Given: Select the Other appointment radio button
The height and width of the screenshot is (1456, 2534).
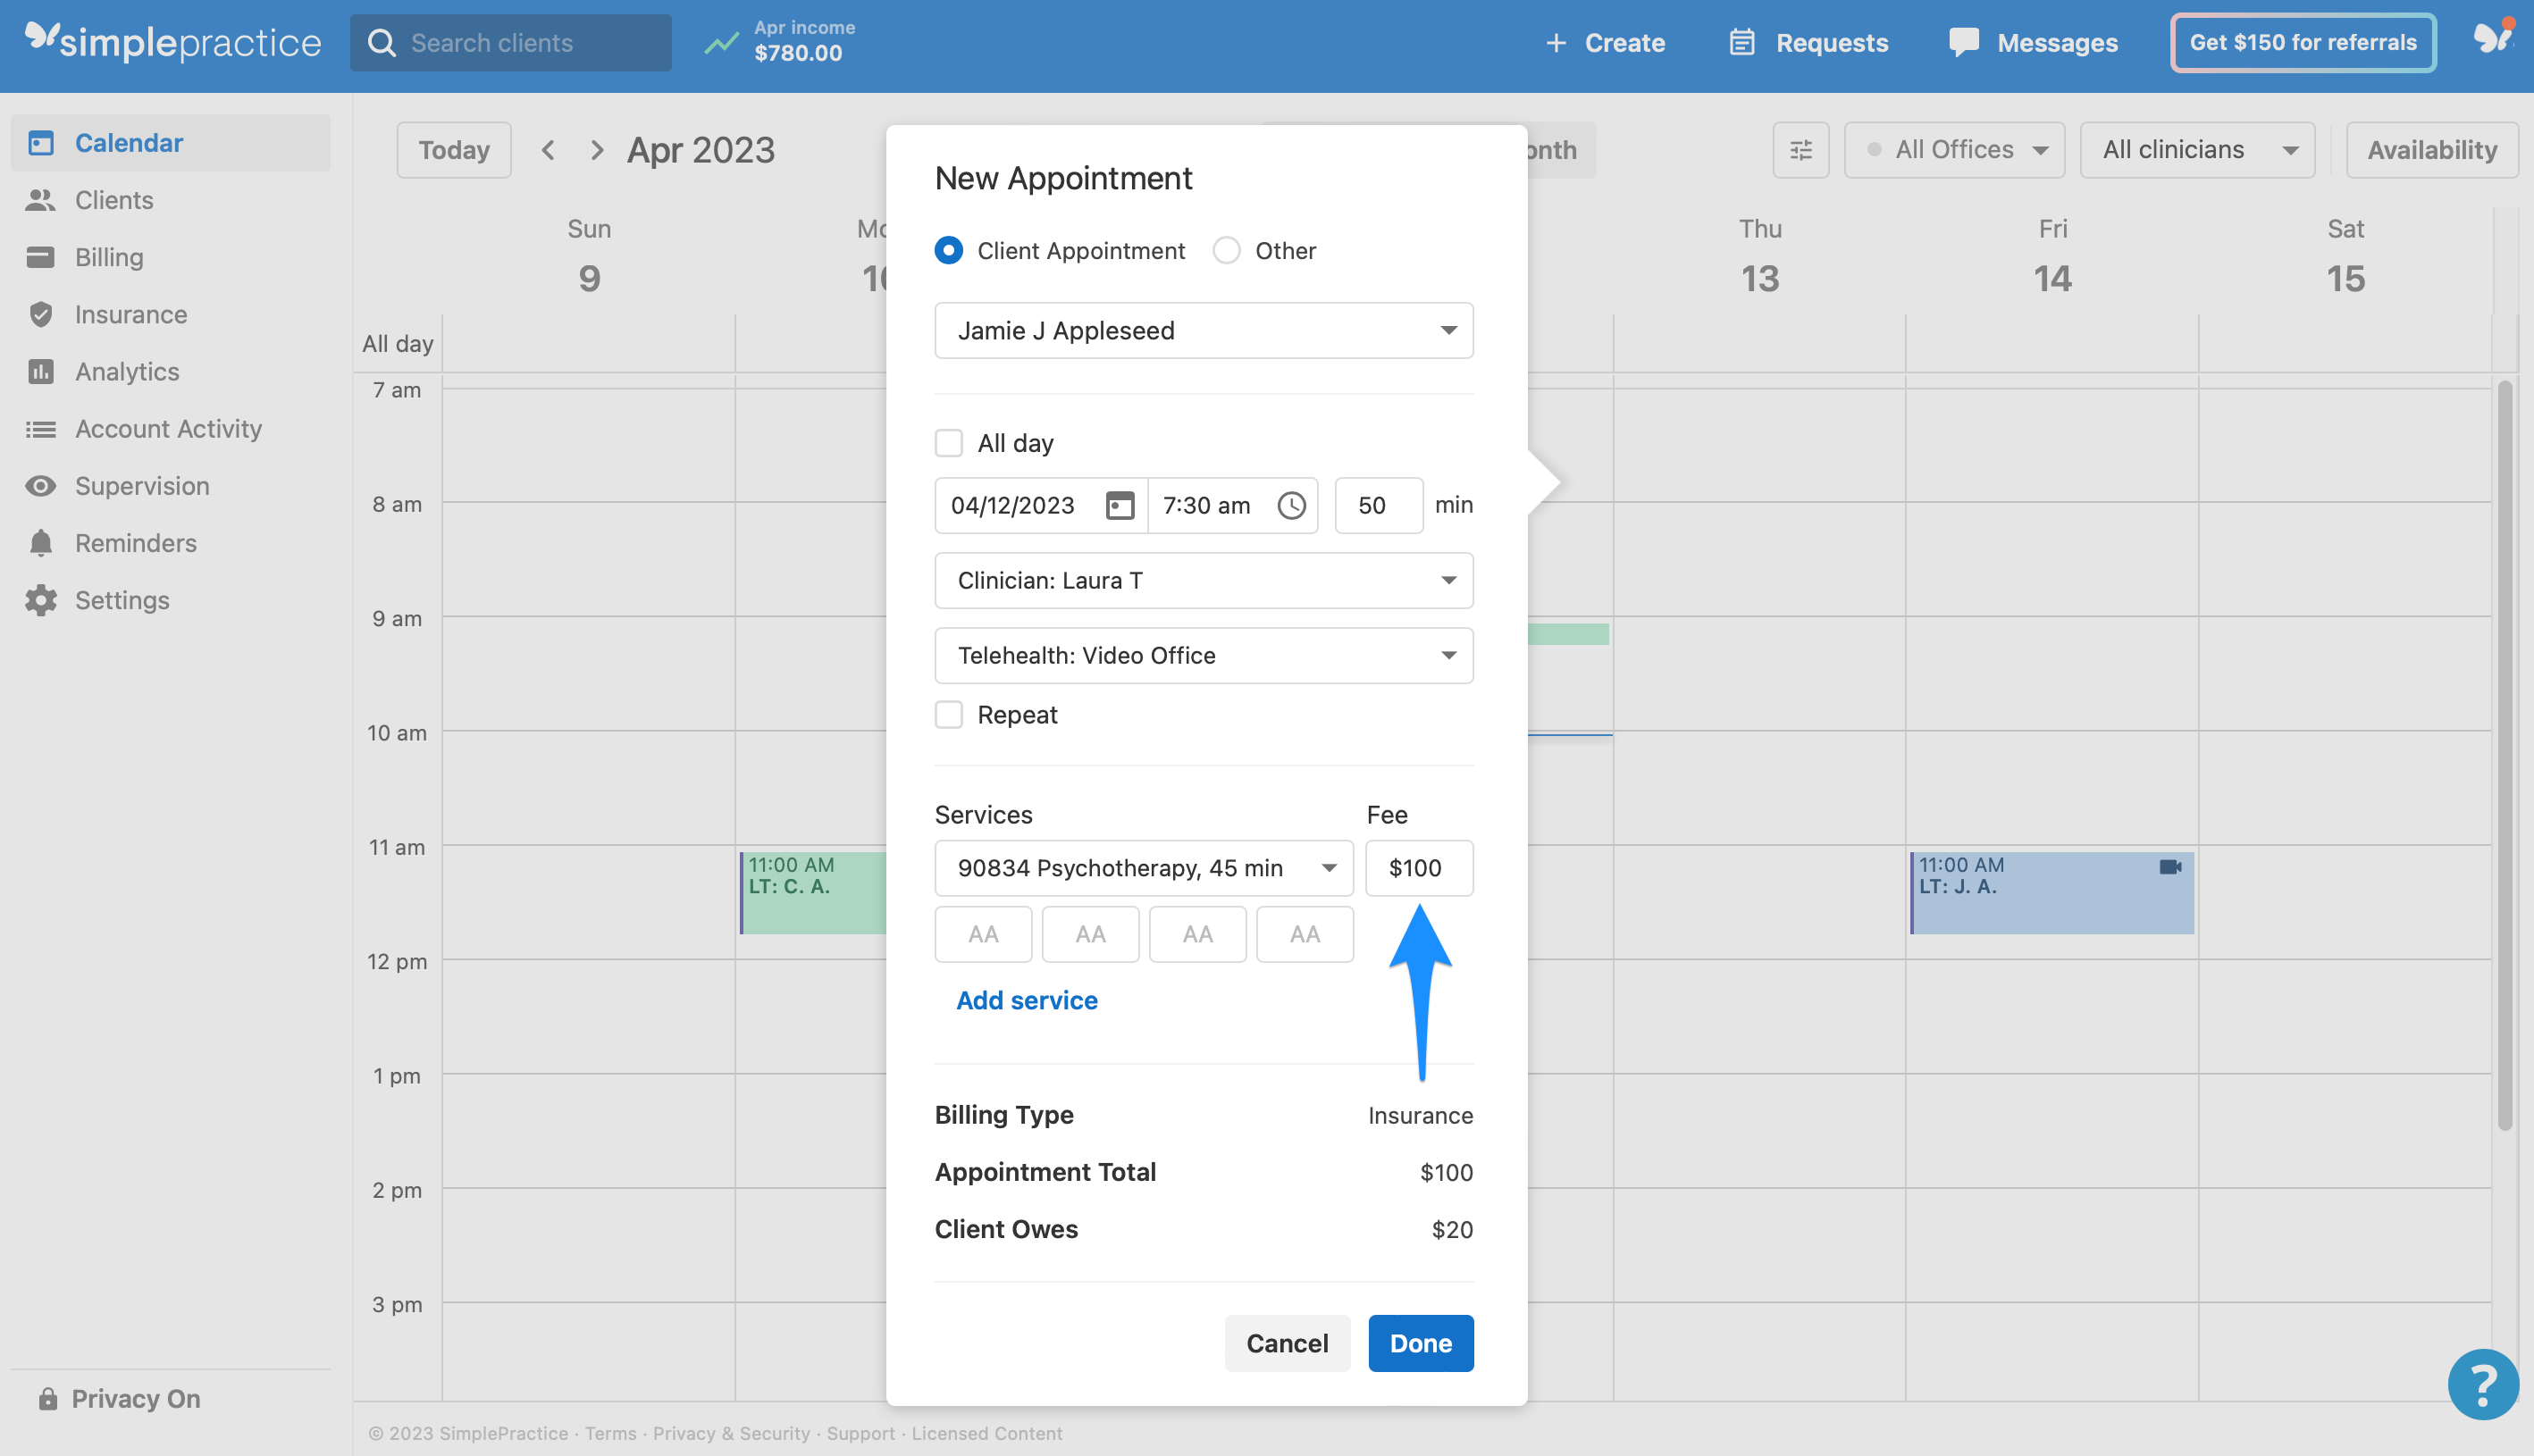Looking at the screenshot, I should pyautogui.click(x=1226, y=250).
